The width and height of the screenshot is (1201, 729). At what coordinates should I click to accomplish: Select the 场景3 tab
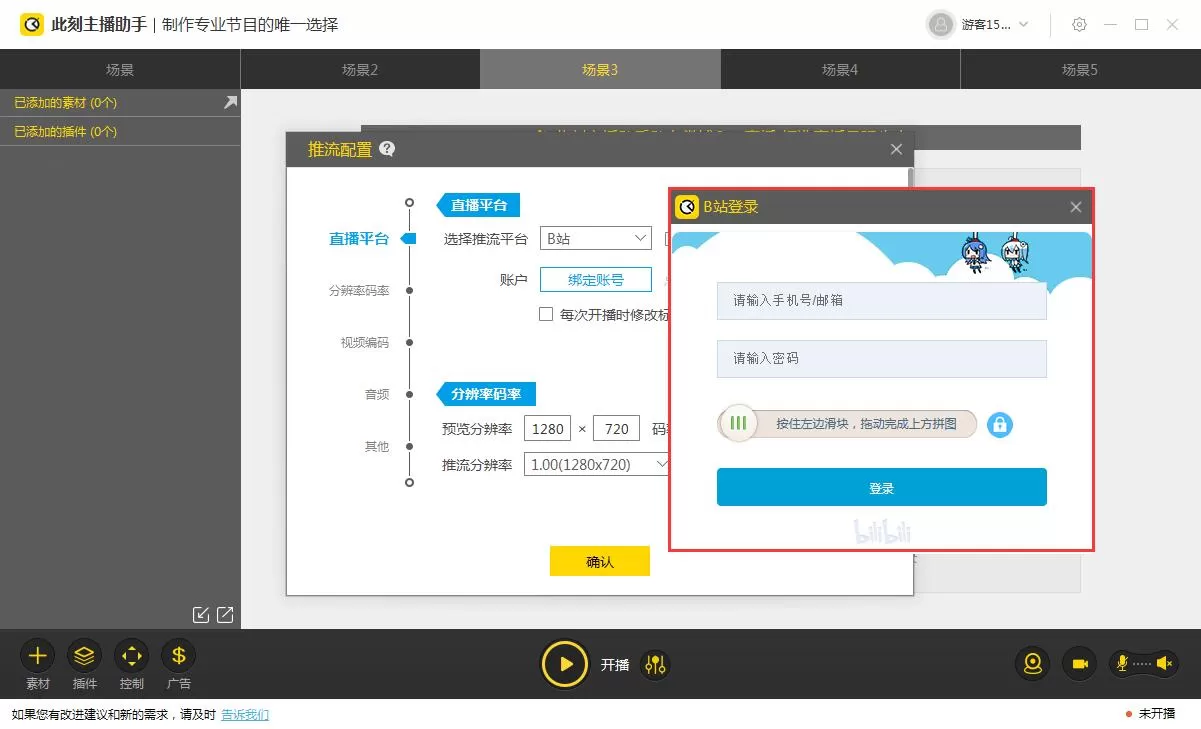click(x=600, y=69)
